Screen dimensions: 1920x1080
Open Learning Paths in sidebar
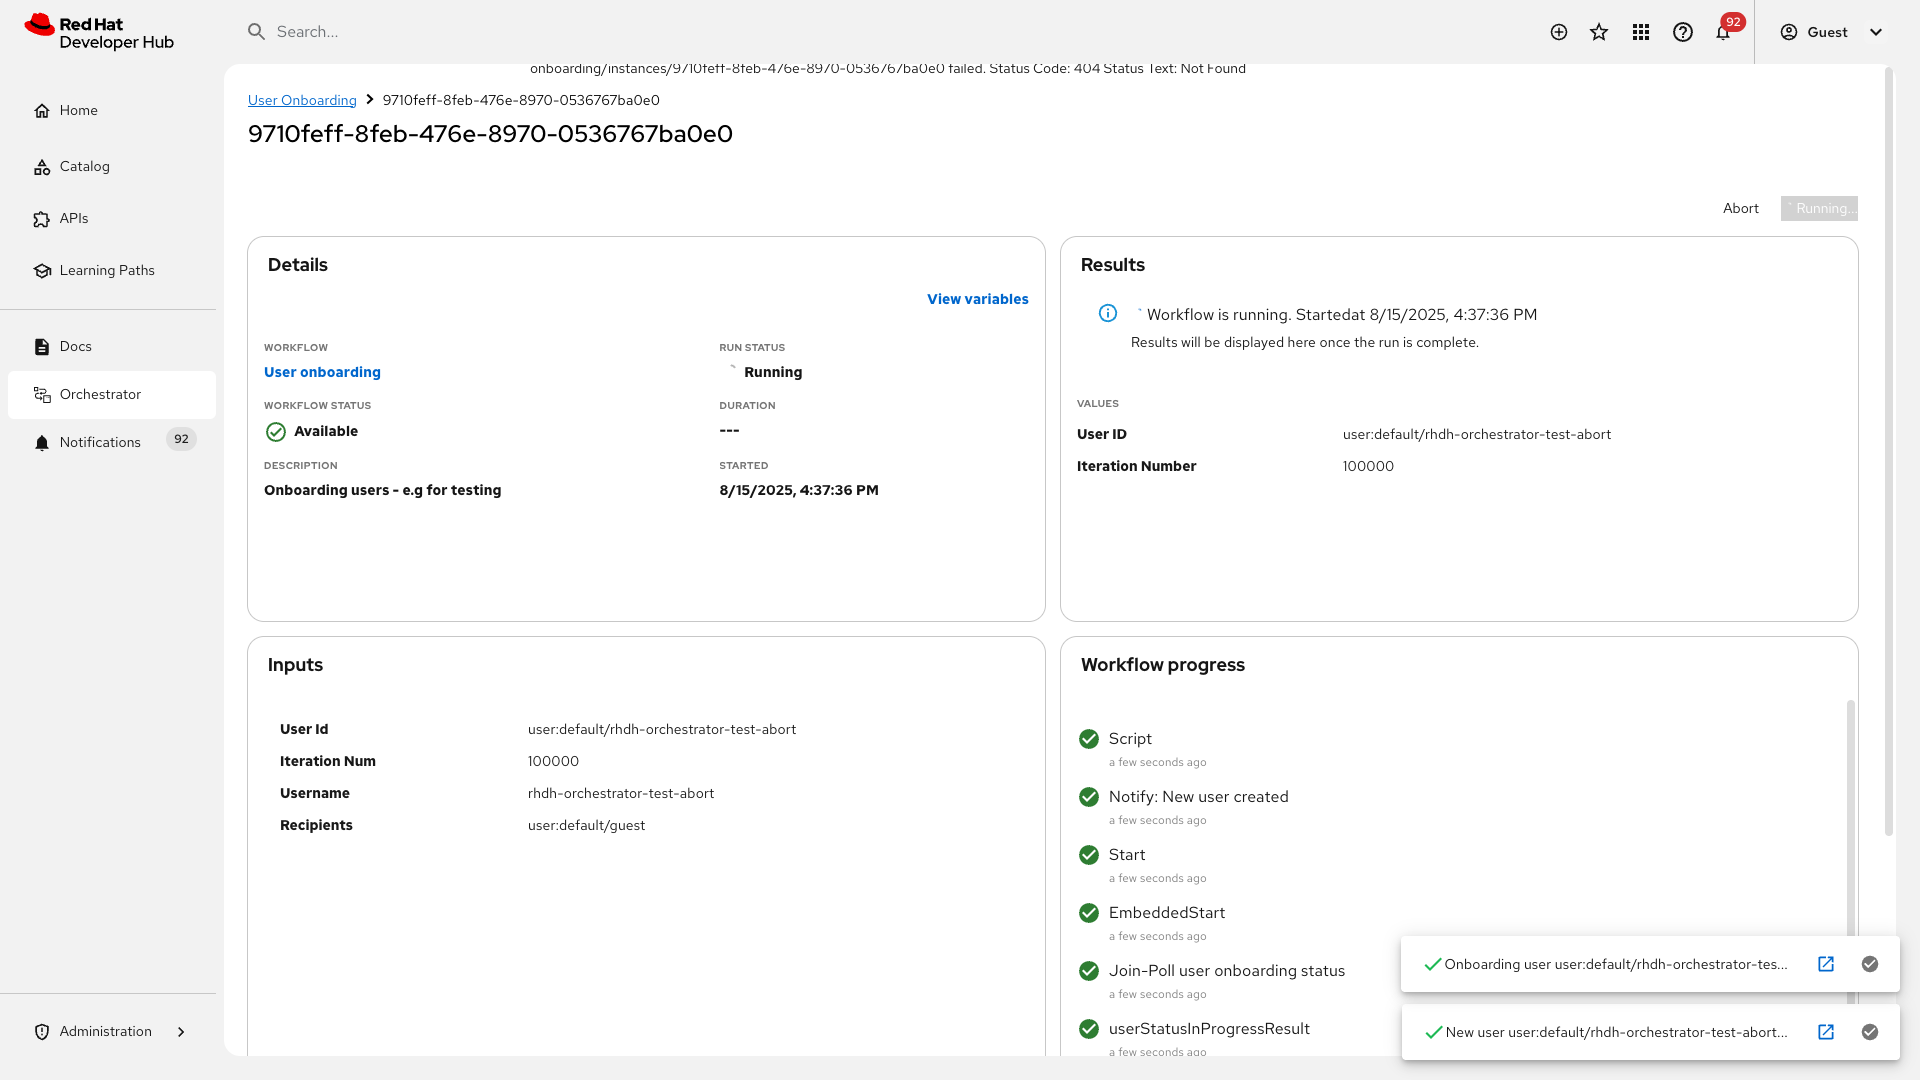106,270
